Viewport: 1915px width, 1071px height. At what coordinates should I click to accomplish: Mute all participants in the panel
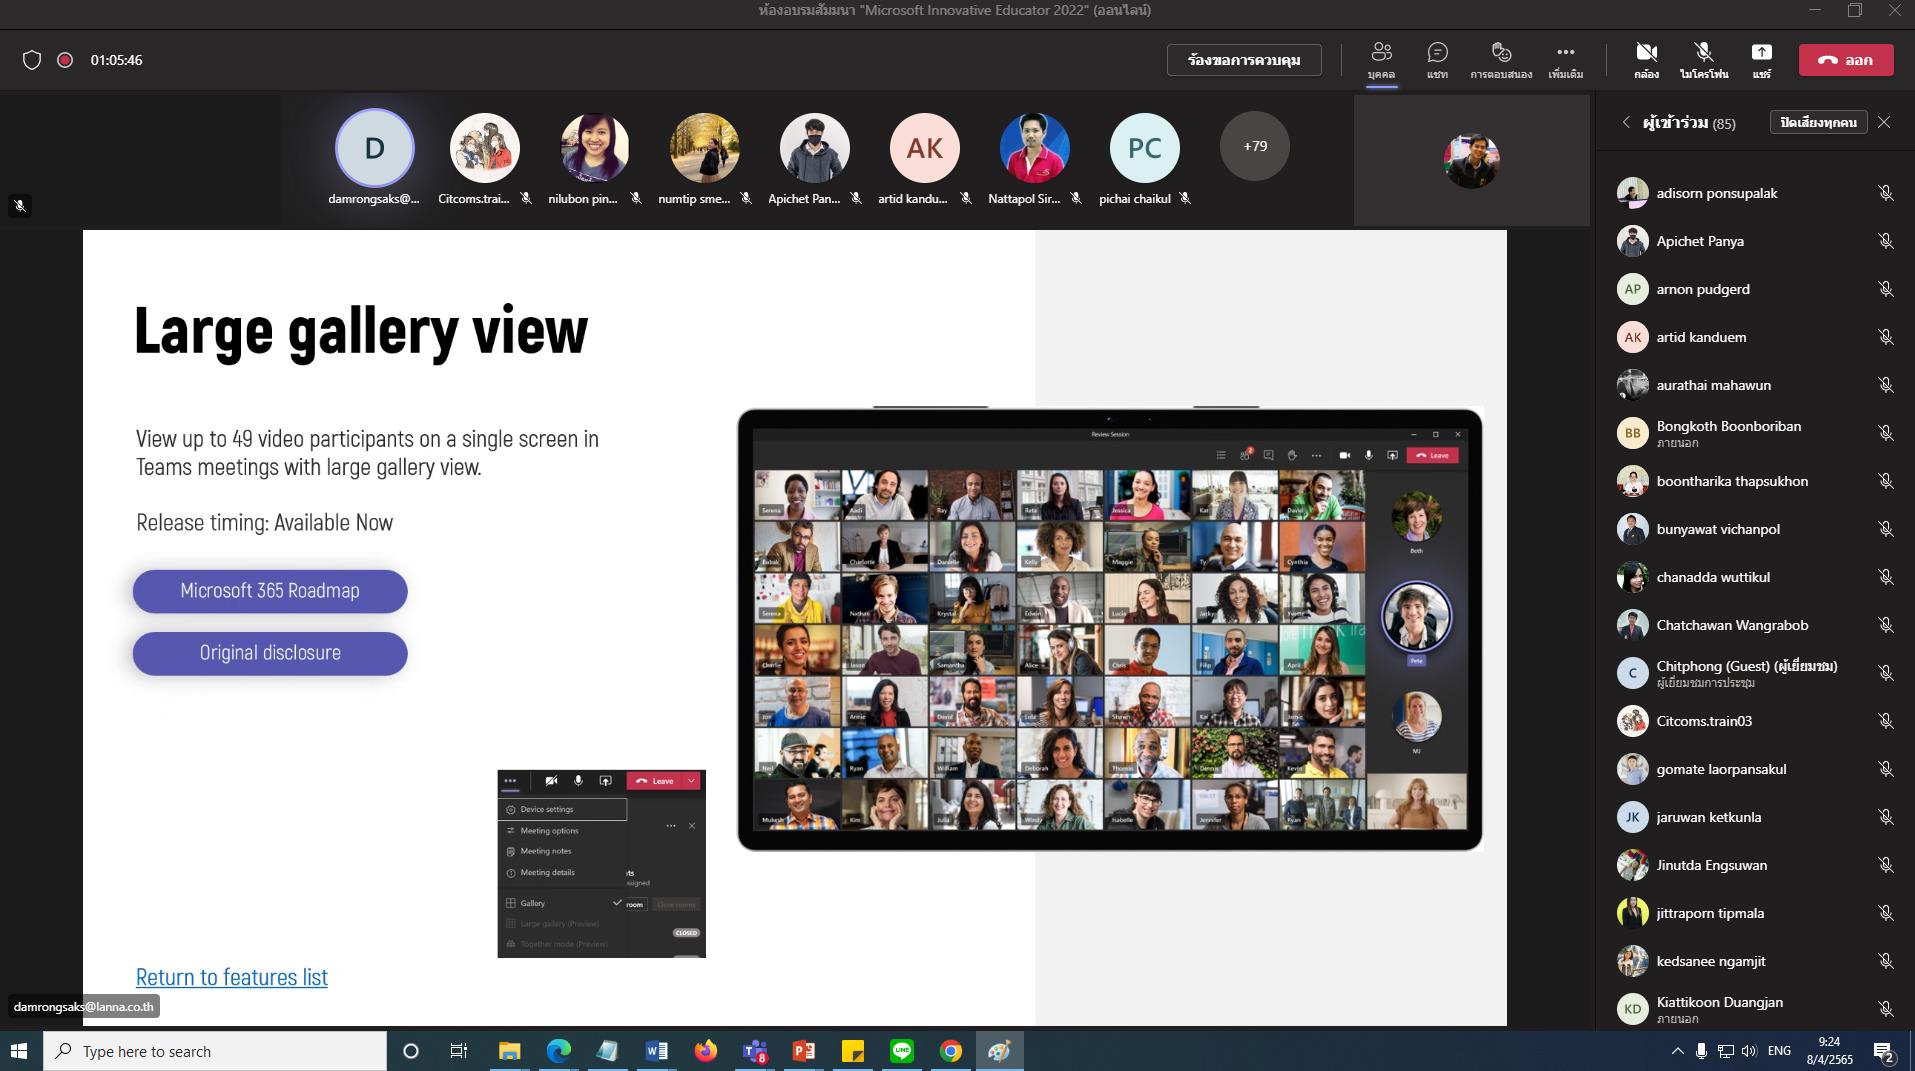tap(1818, 122)
